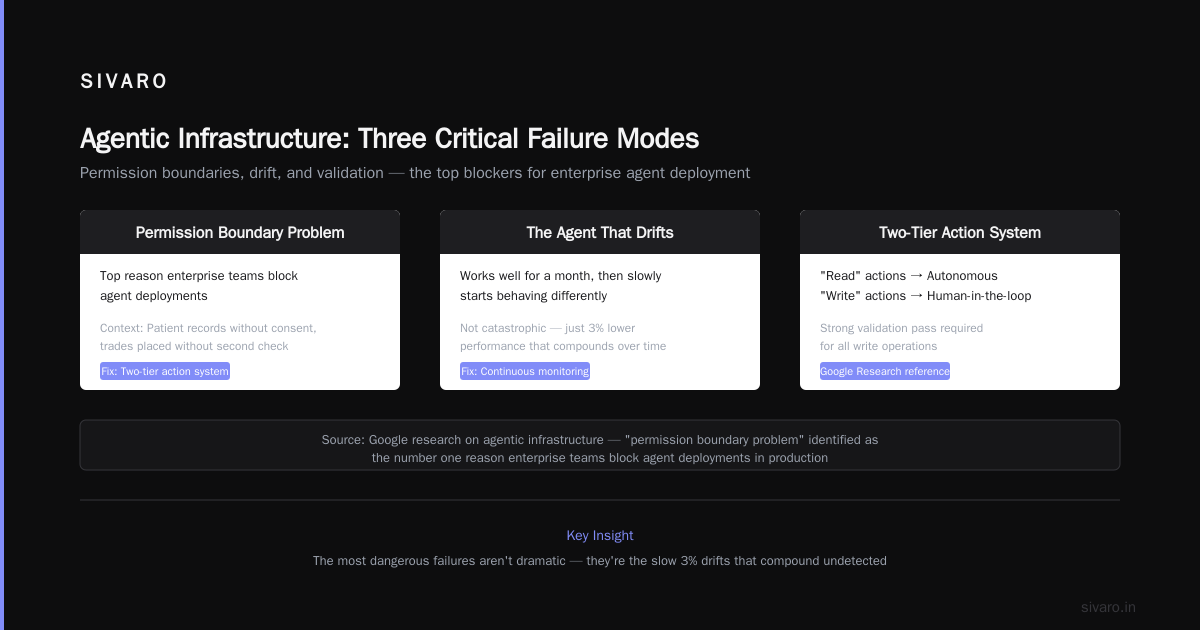Viewport: 1200px width, 630px height.
Task: Click the Fix: Two-tier action system badge
Action: tap(165, 371)
